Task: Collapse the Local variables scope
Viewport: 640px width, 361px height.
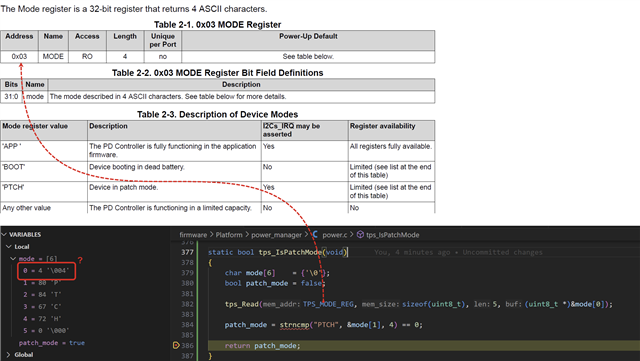Action: (9, 247)
